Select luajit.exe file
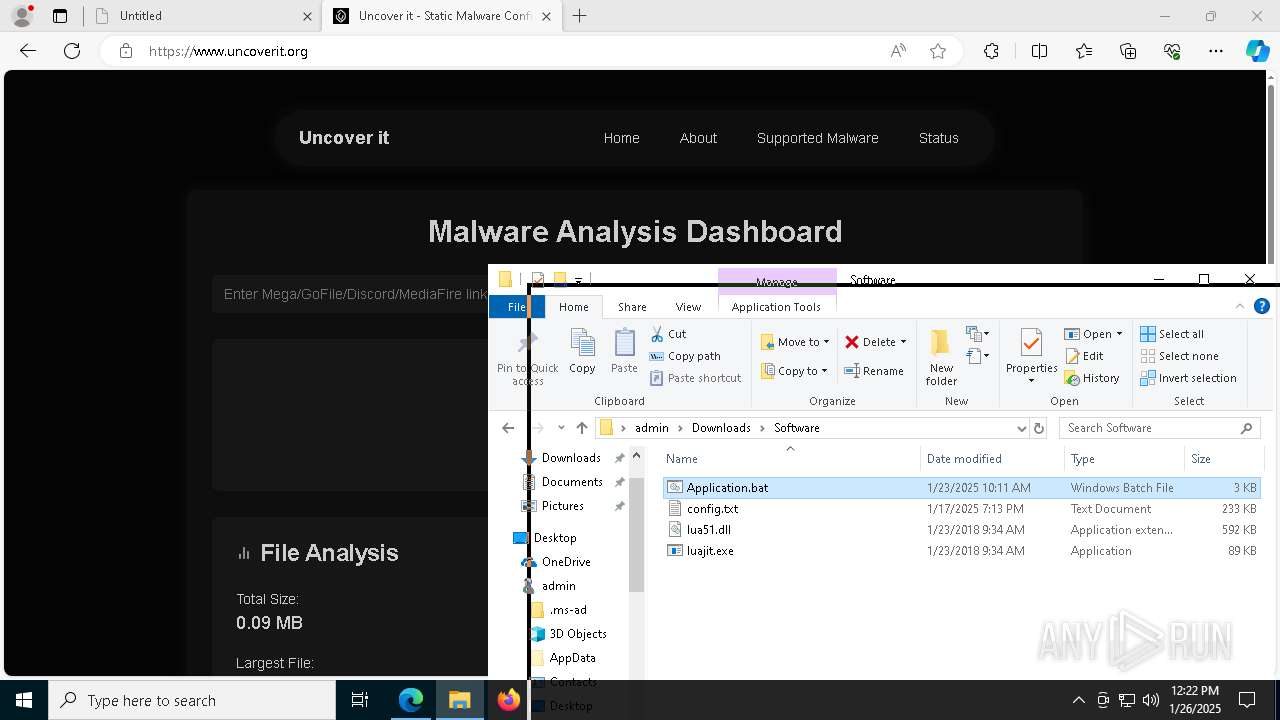 (710, 551)
